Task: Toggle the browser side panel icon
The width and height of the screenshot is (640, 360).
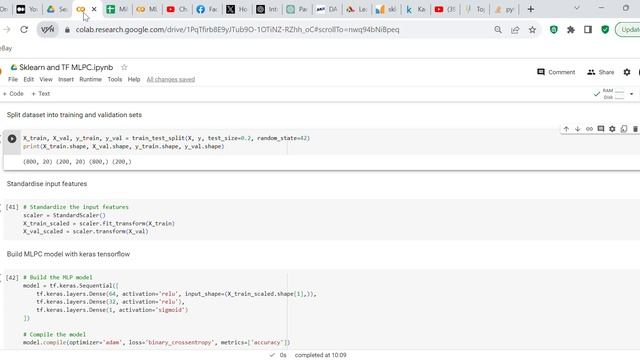Action: (x=588, y=29)
